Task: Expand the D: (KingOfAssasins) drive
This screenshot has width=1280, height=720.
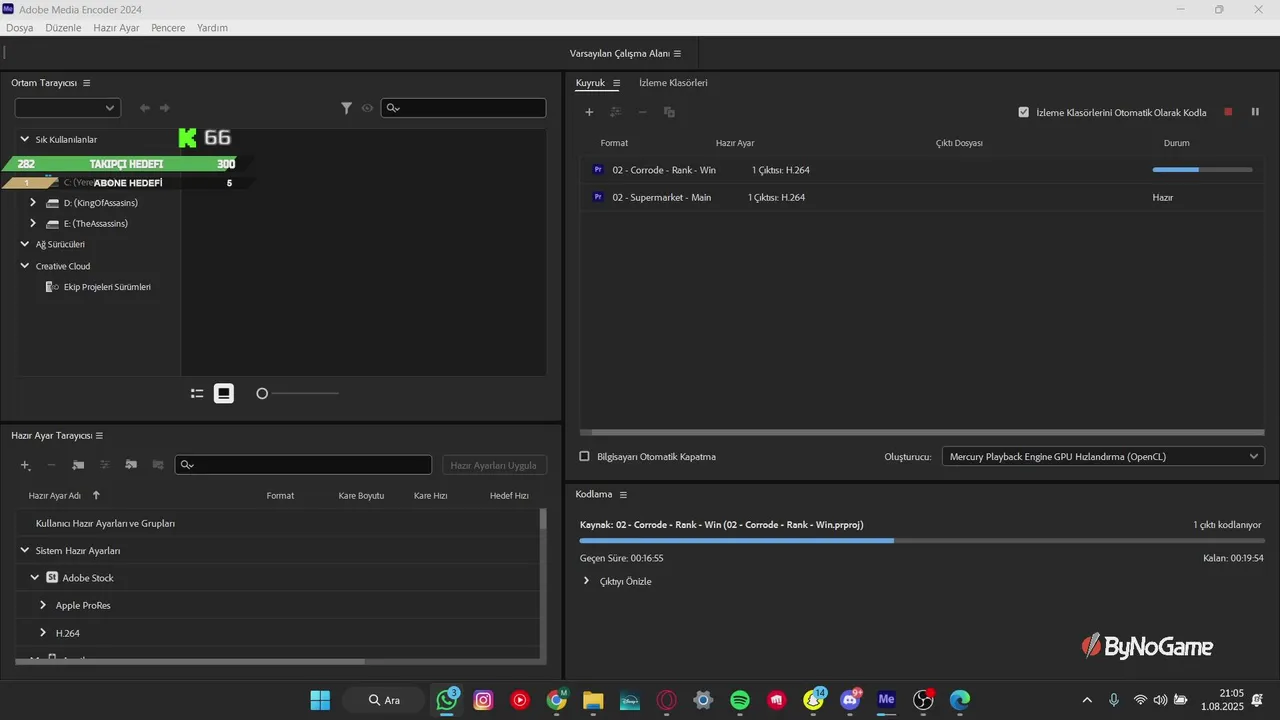Action: click(x=33, y=202)
